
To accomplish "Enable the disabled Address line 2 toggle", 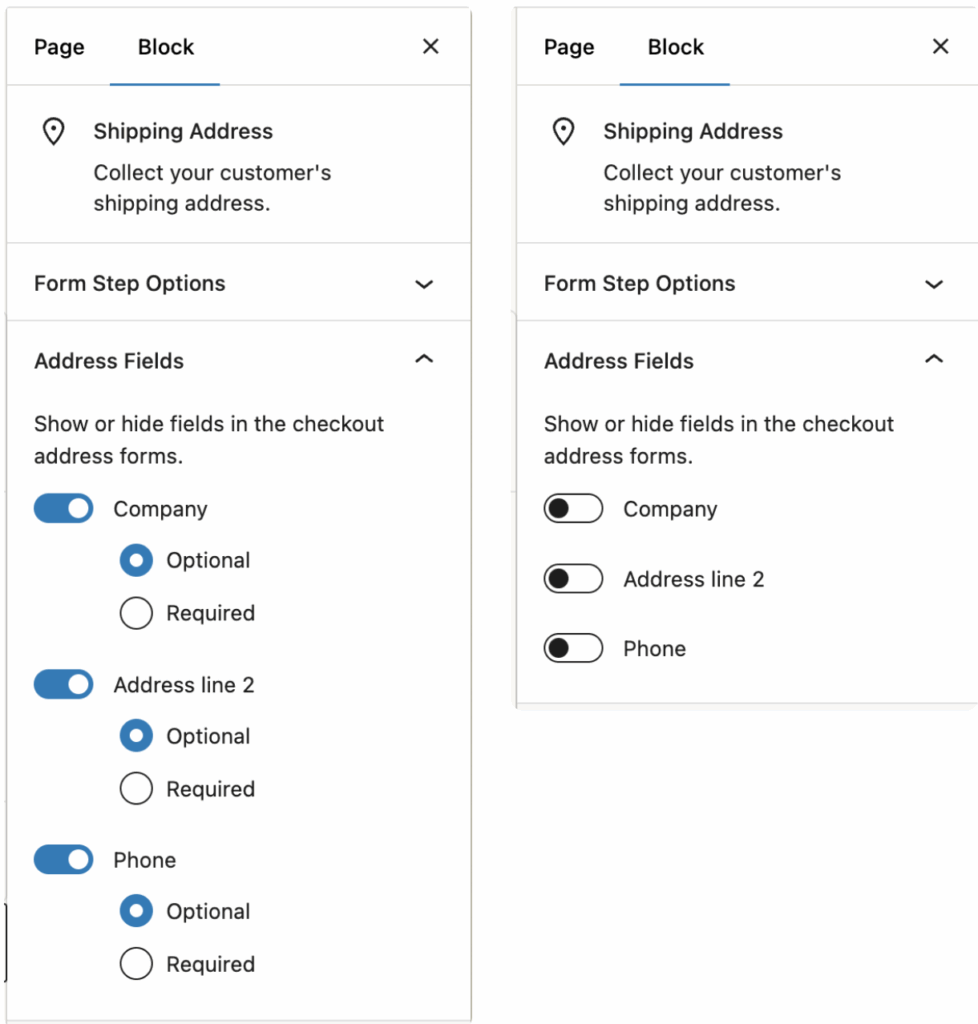I will pos(573,579).
